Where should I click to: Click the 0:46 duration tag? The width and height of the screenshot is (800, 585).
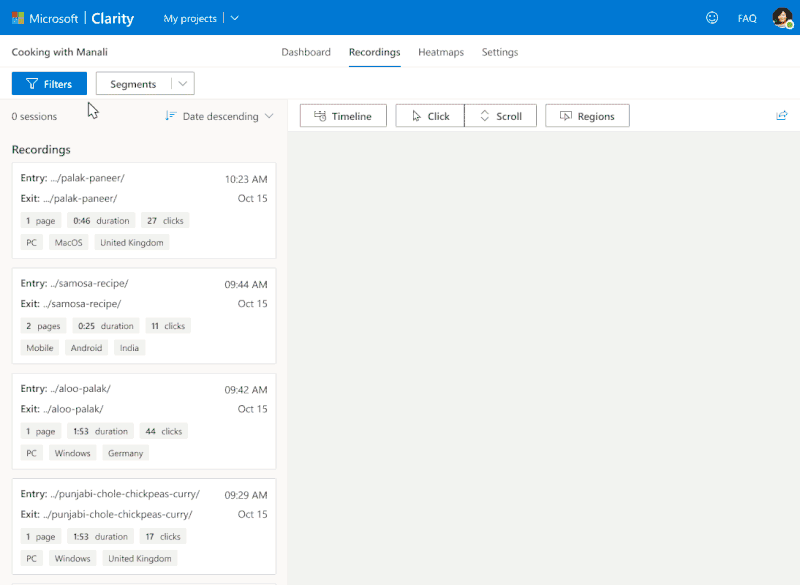point(101,220)
